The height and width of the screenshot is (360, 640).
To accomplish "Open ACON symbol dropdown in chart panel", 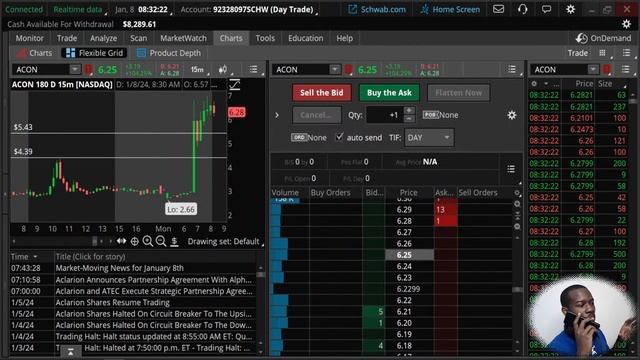I will (75, 69).
